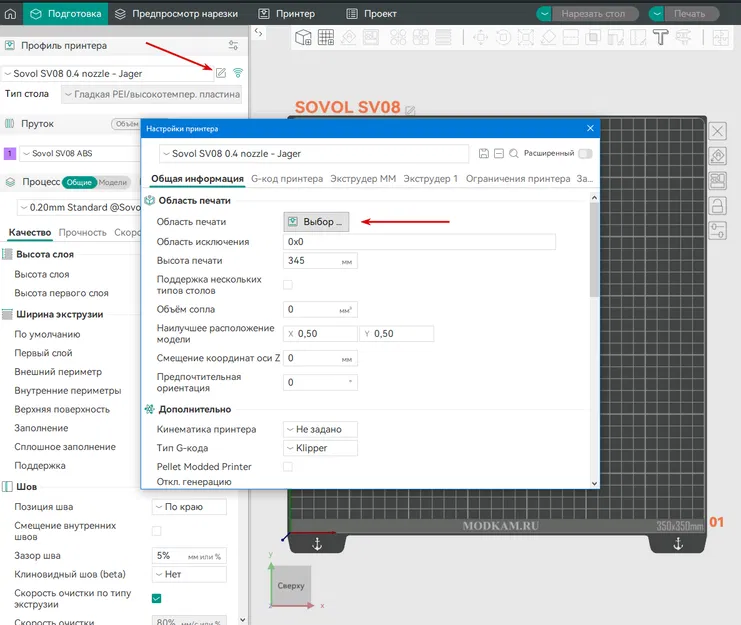
Task: Open the Тип G-кода Klipper dropdown
Action: tap(320, 448)
